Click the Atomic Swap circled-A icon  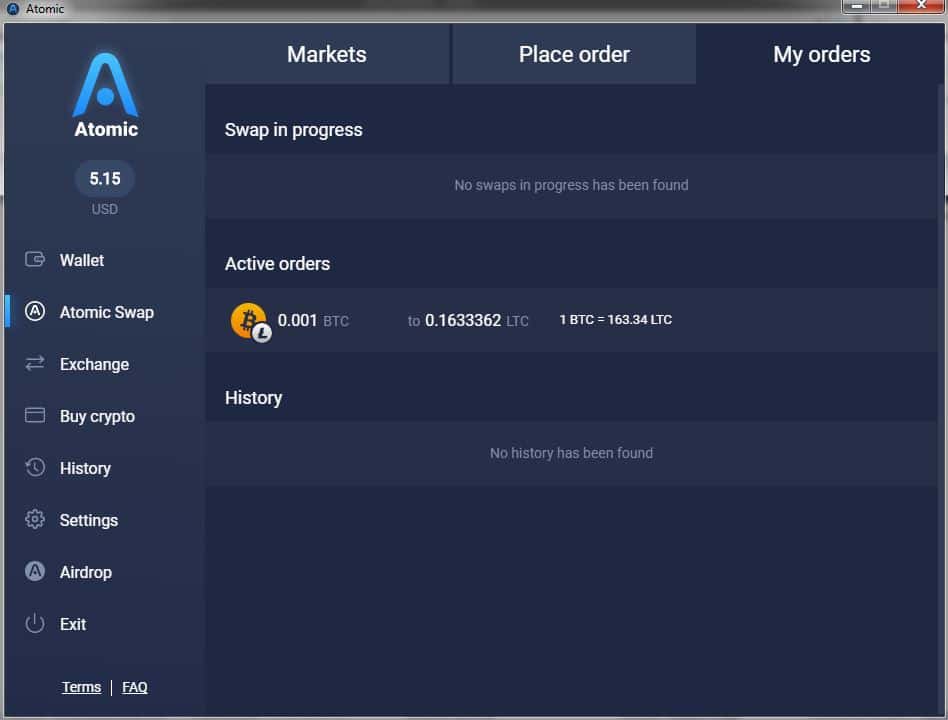coord(34,311)
